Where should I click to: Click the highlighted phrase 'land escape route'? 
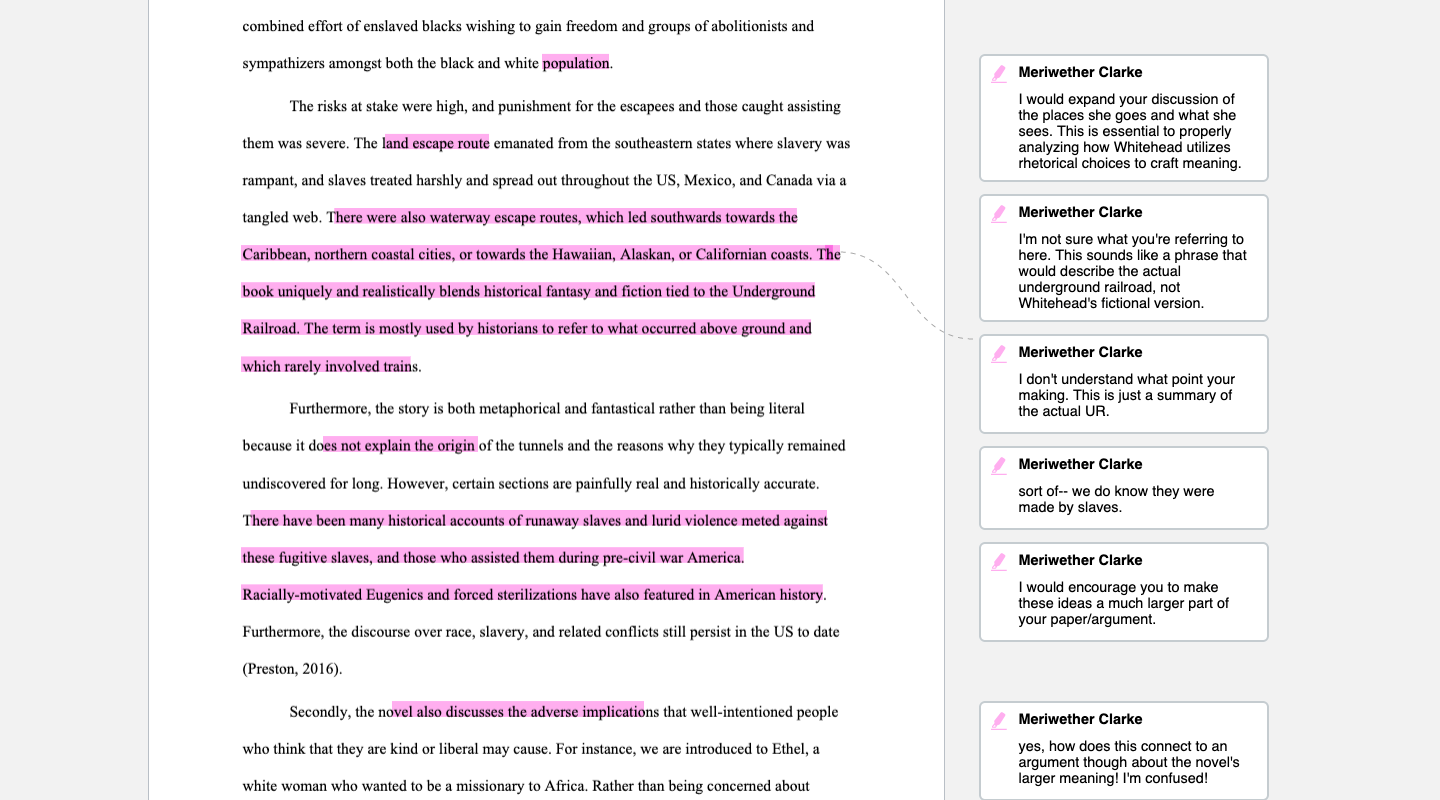pos(437,143)
